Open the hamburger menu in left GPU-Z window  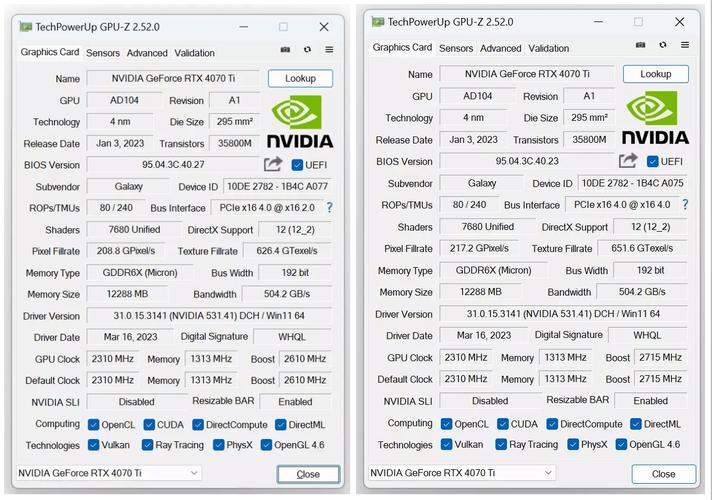[329, 49]
